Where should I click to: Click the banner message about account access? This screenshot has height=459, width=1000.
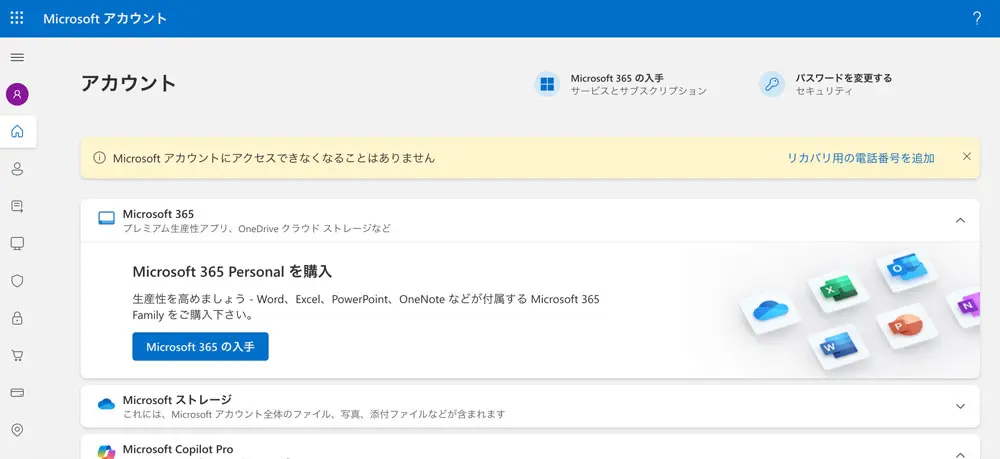(x=274, y=158)
